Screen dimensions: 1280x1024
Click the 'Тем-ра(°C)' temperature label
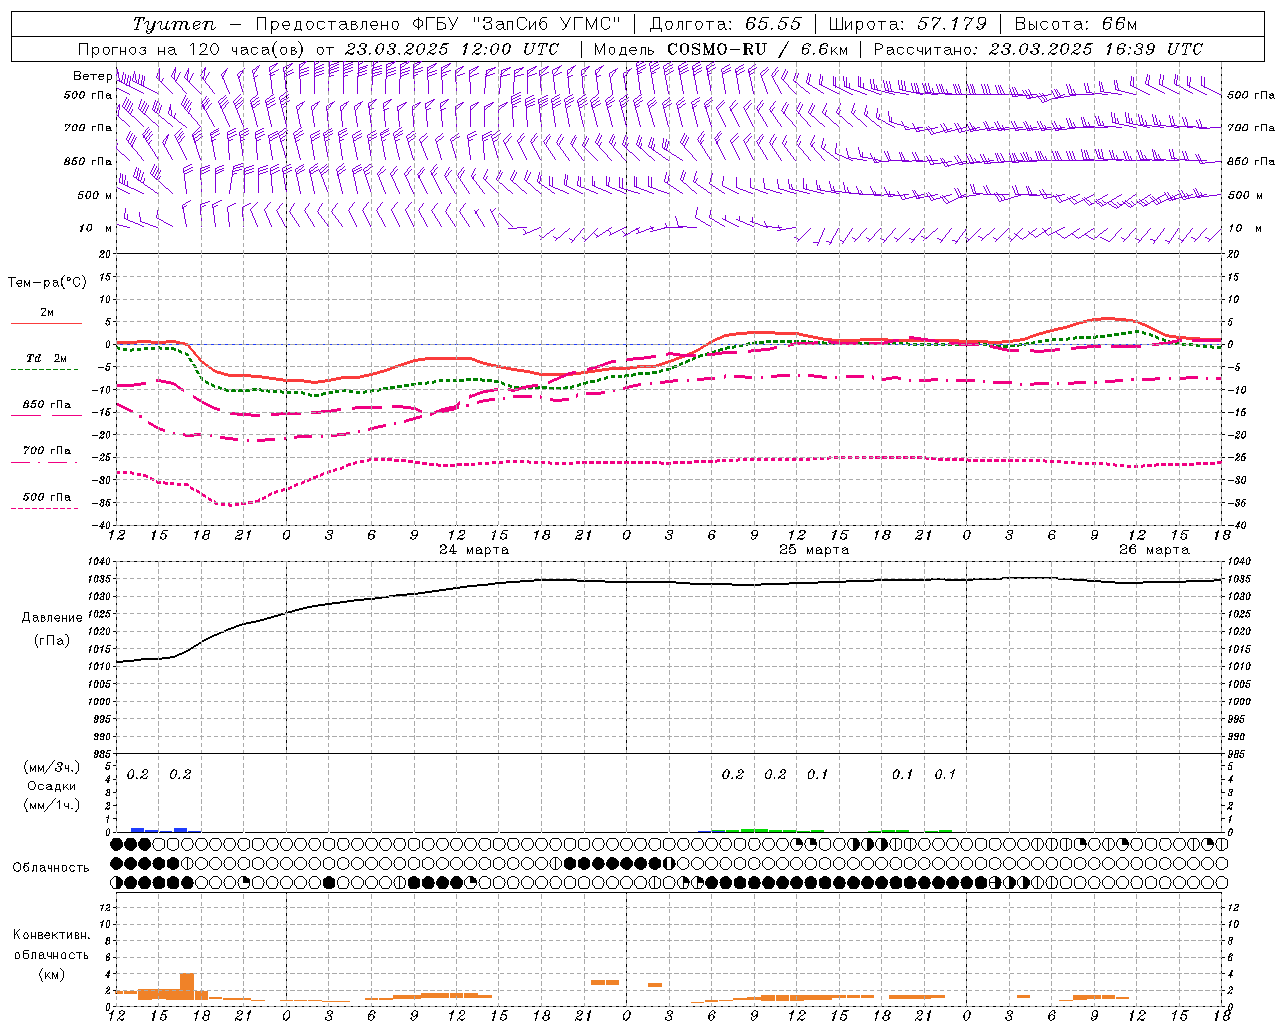(47, 283)
